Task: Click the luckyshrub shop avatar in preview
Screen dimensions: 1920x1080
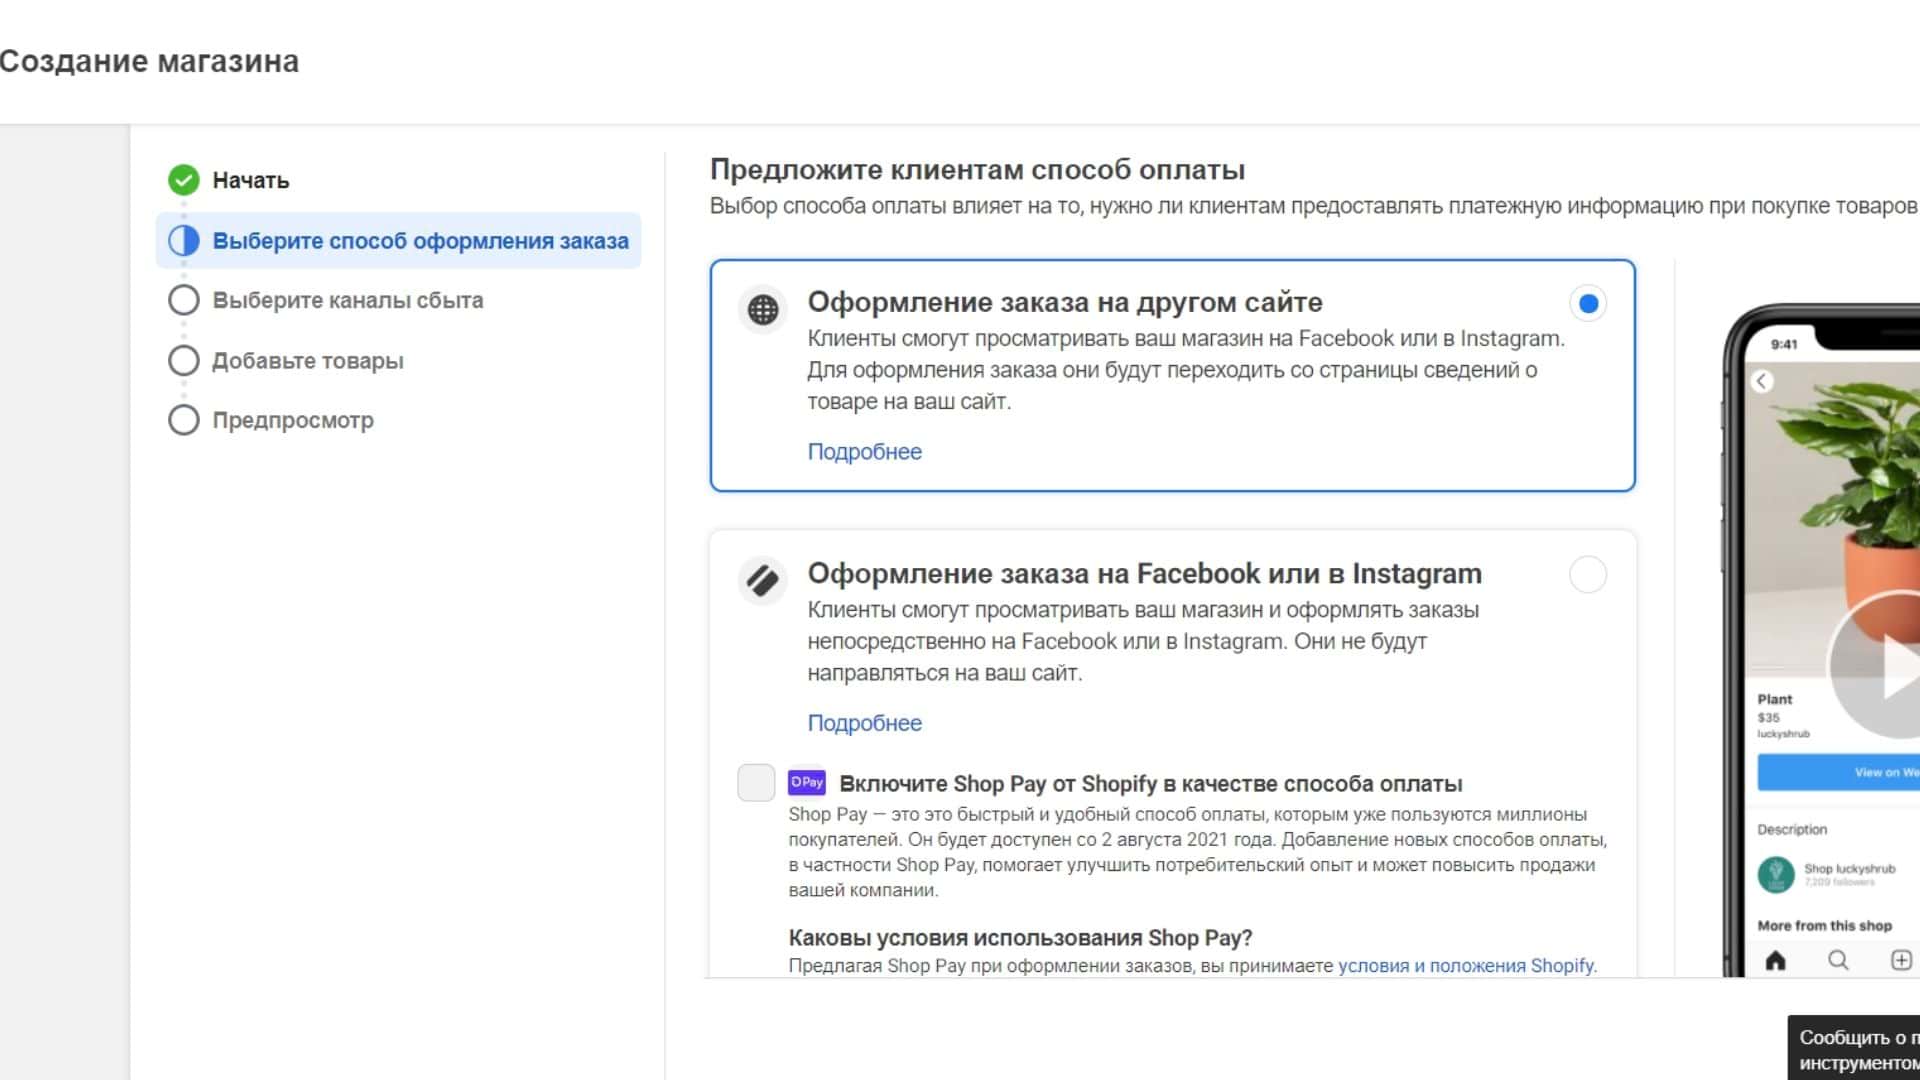Action: 1776,874
